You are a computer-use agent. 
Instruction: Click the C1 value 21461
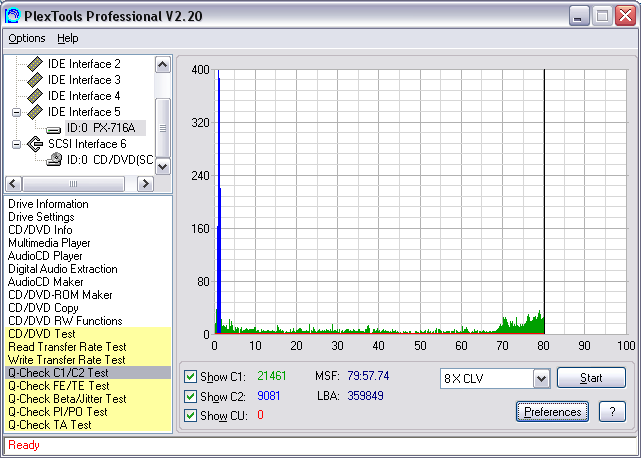[272, 376]
